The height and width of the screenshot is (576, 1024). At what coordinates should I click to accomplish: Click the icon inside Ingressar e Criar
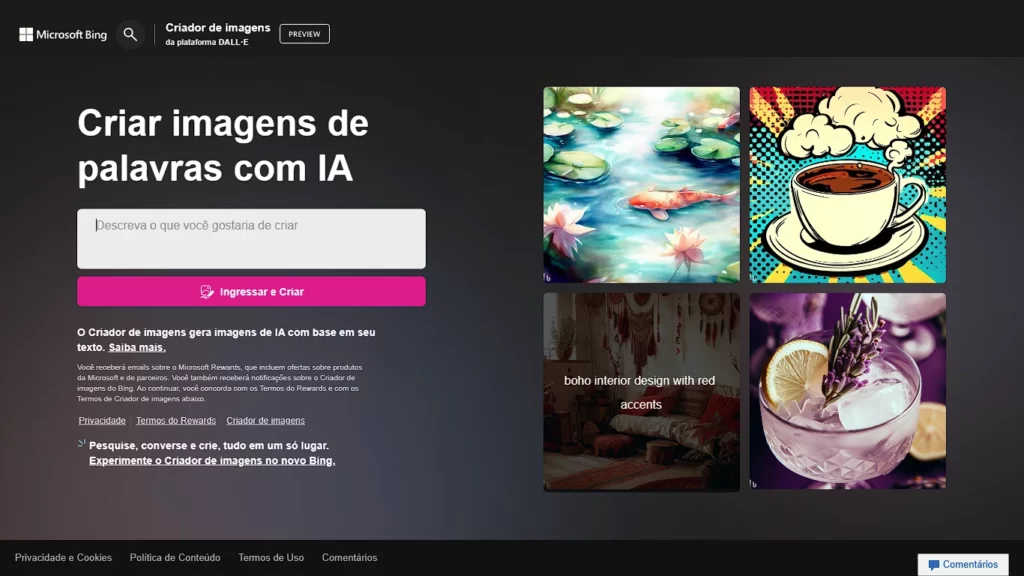tap(206, 291)
